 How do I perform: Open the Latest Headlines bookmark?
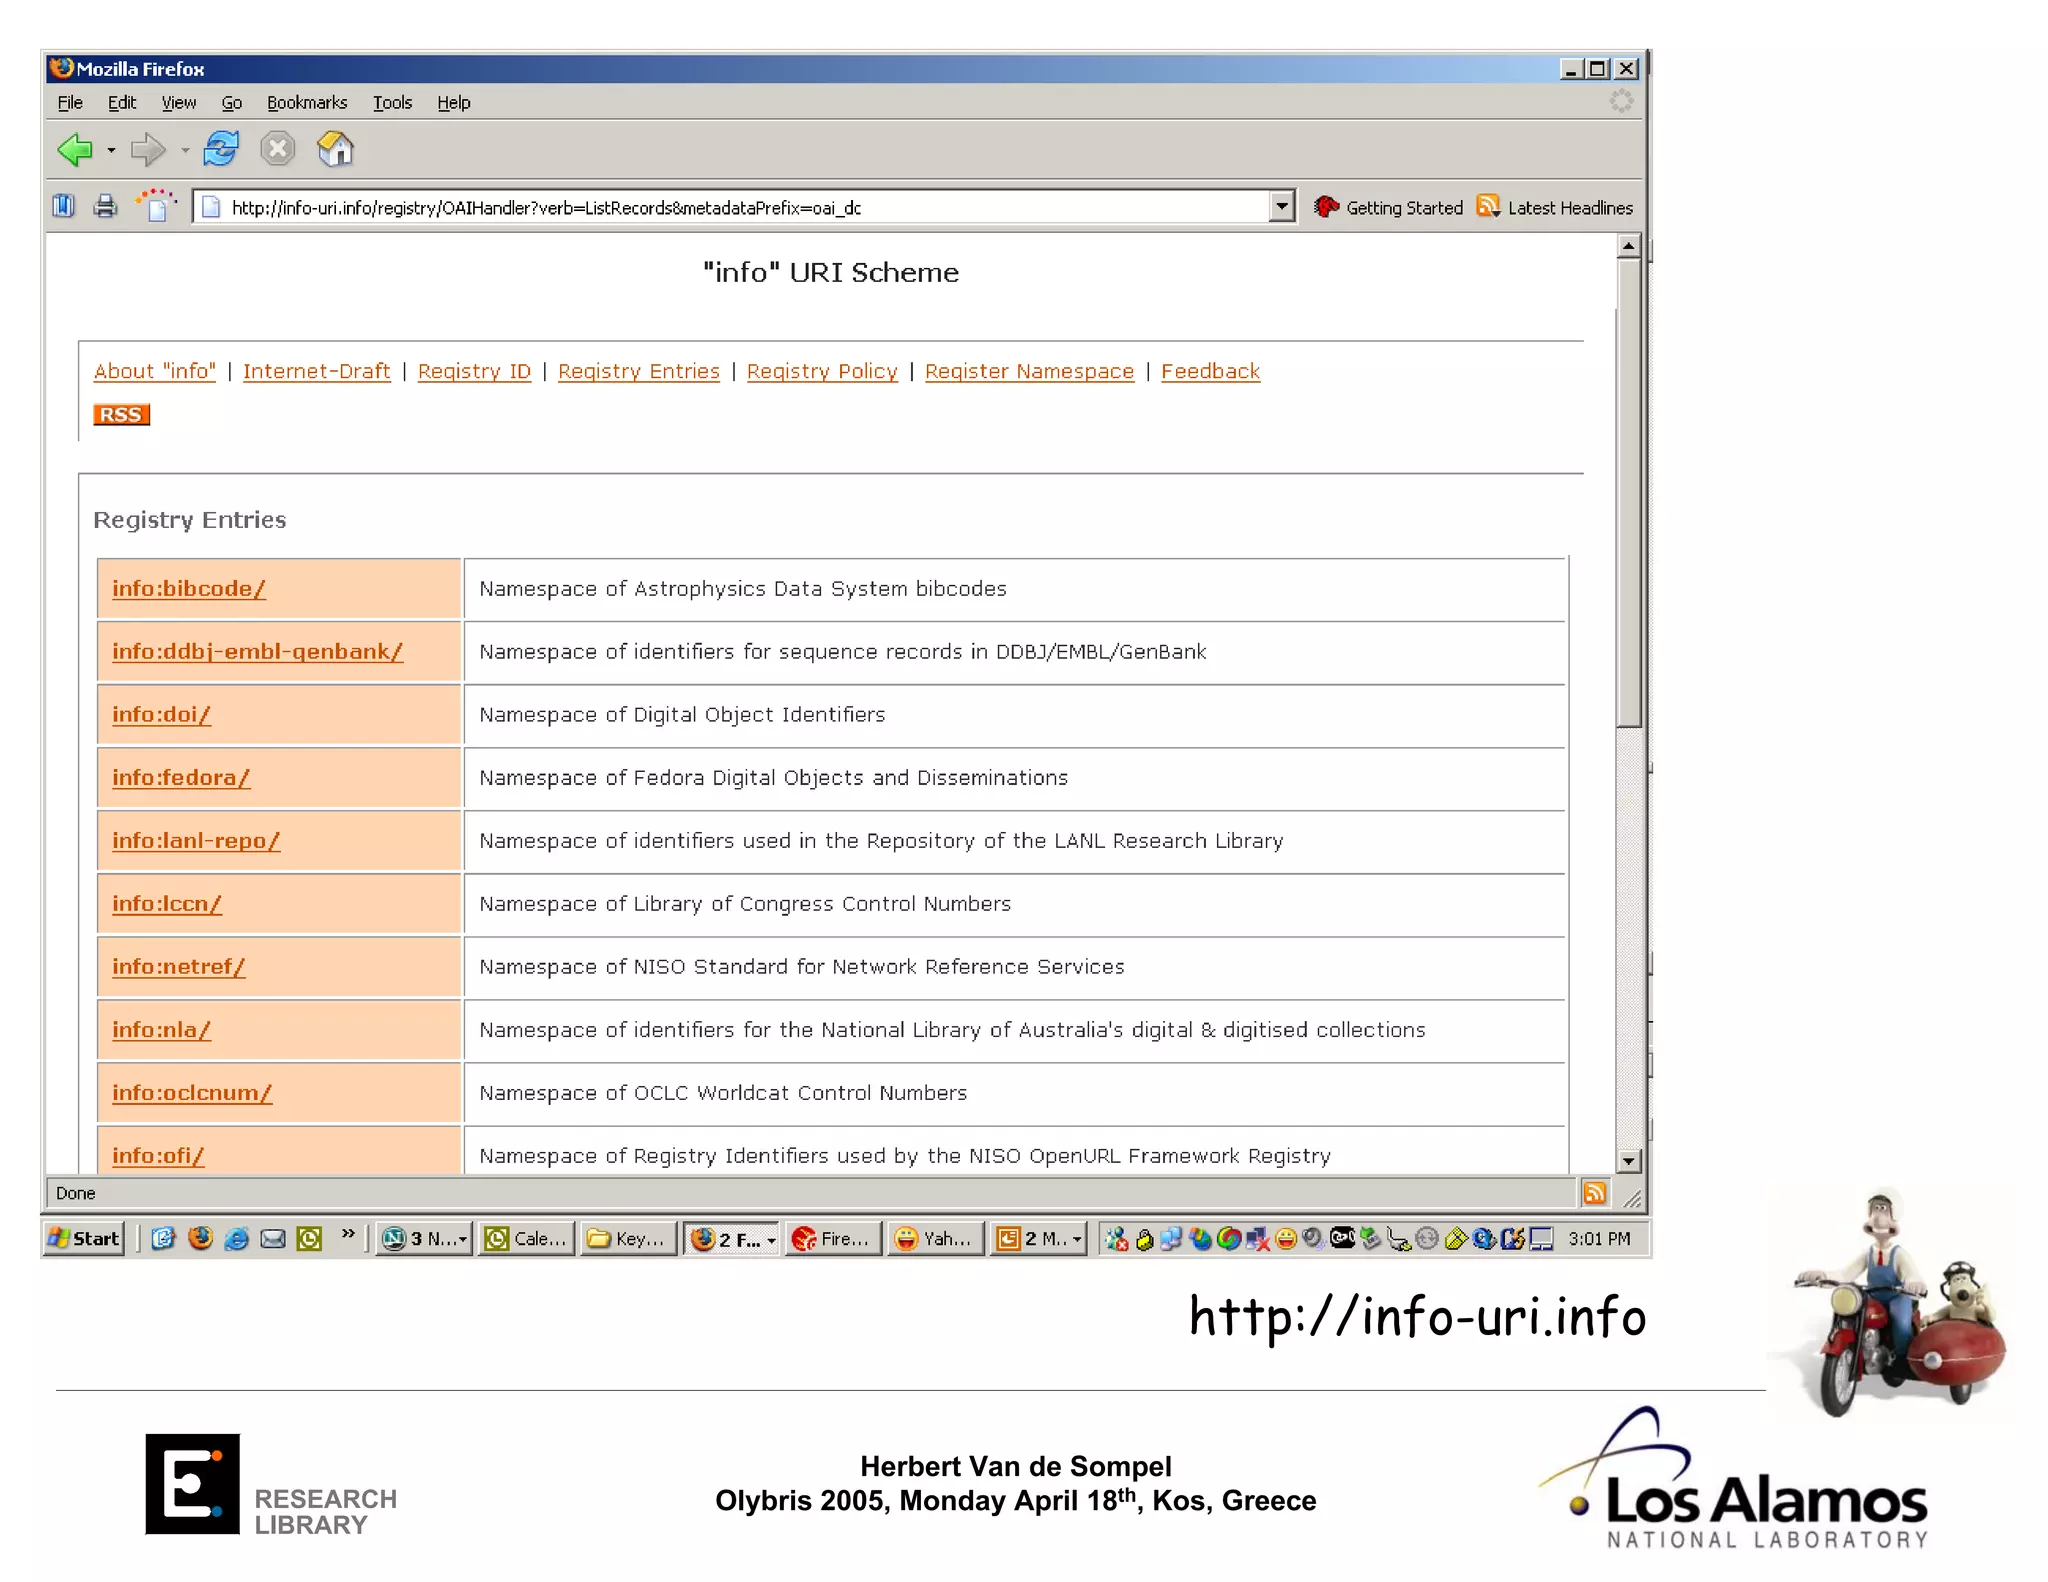point(1568,208)
